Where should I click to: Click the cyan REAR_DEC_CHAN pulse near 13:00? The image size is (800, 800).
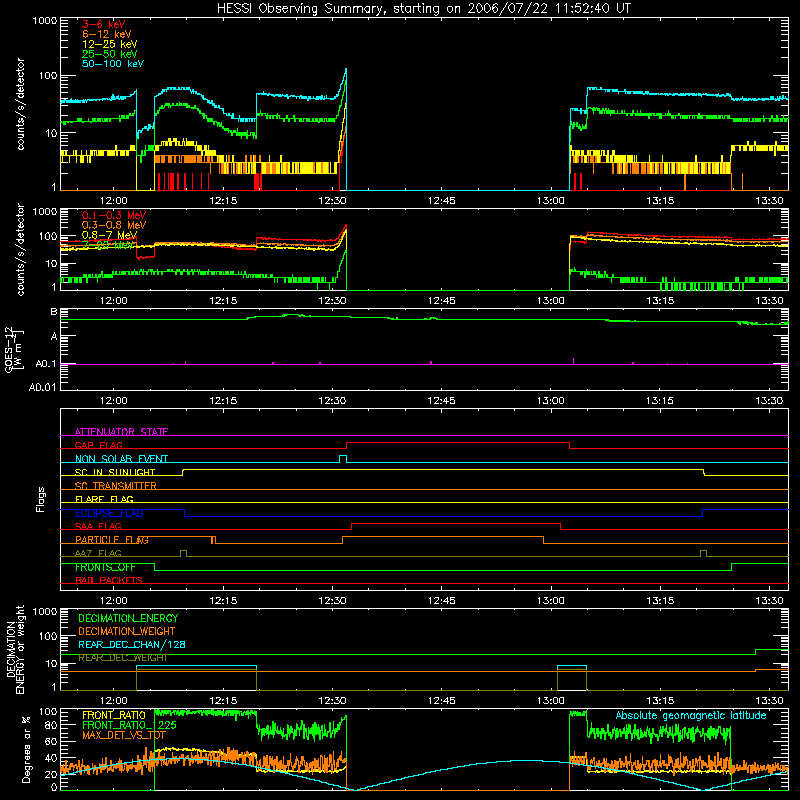click(572, 666)
